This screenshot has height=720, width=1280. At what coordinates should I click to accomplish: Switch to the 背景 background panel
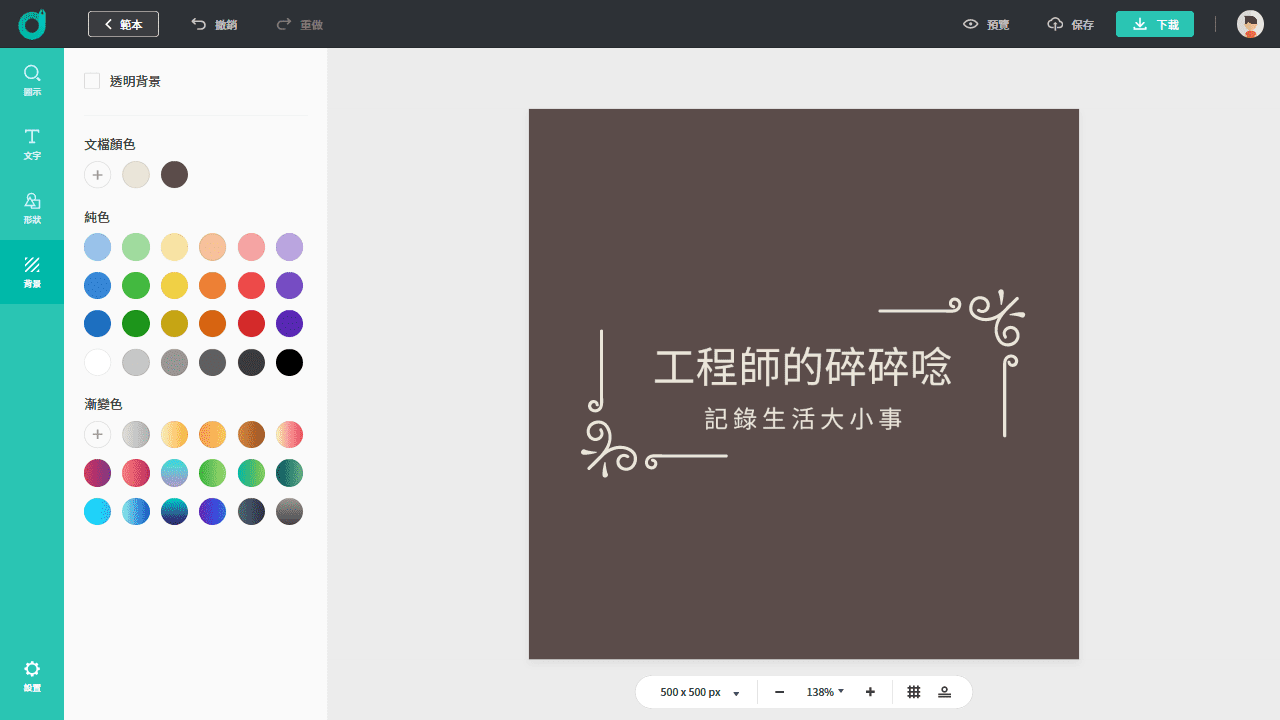pos(32,271)
